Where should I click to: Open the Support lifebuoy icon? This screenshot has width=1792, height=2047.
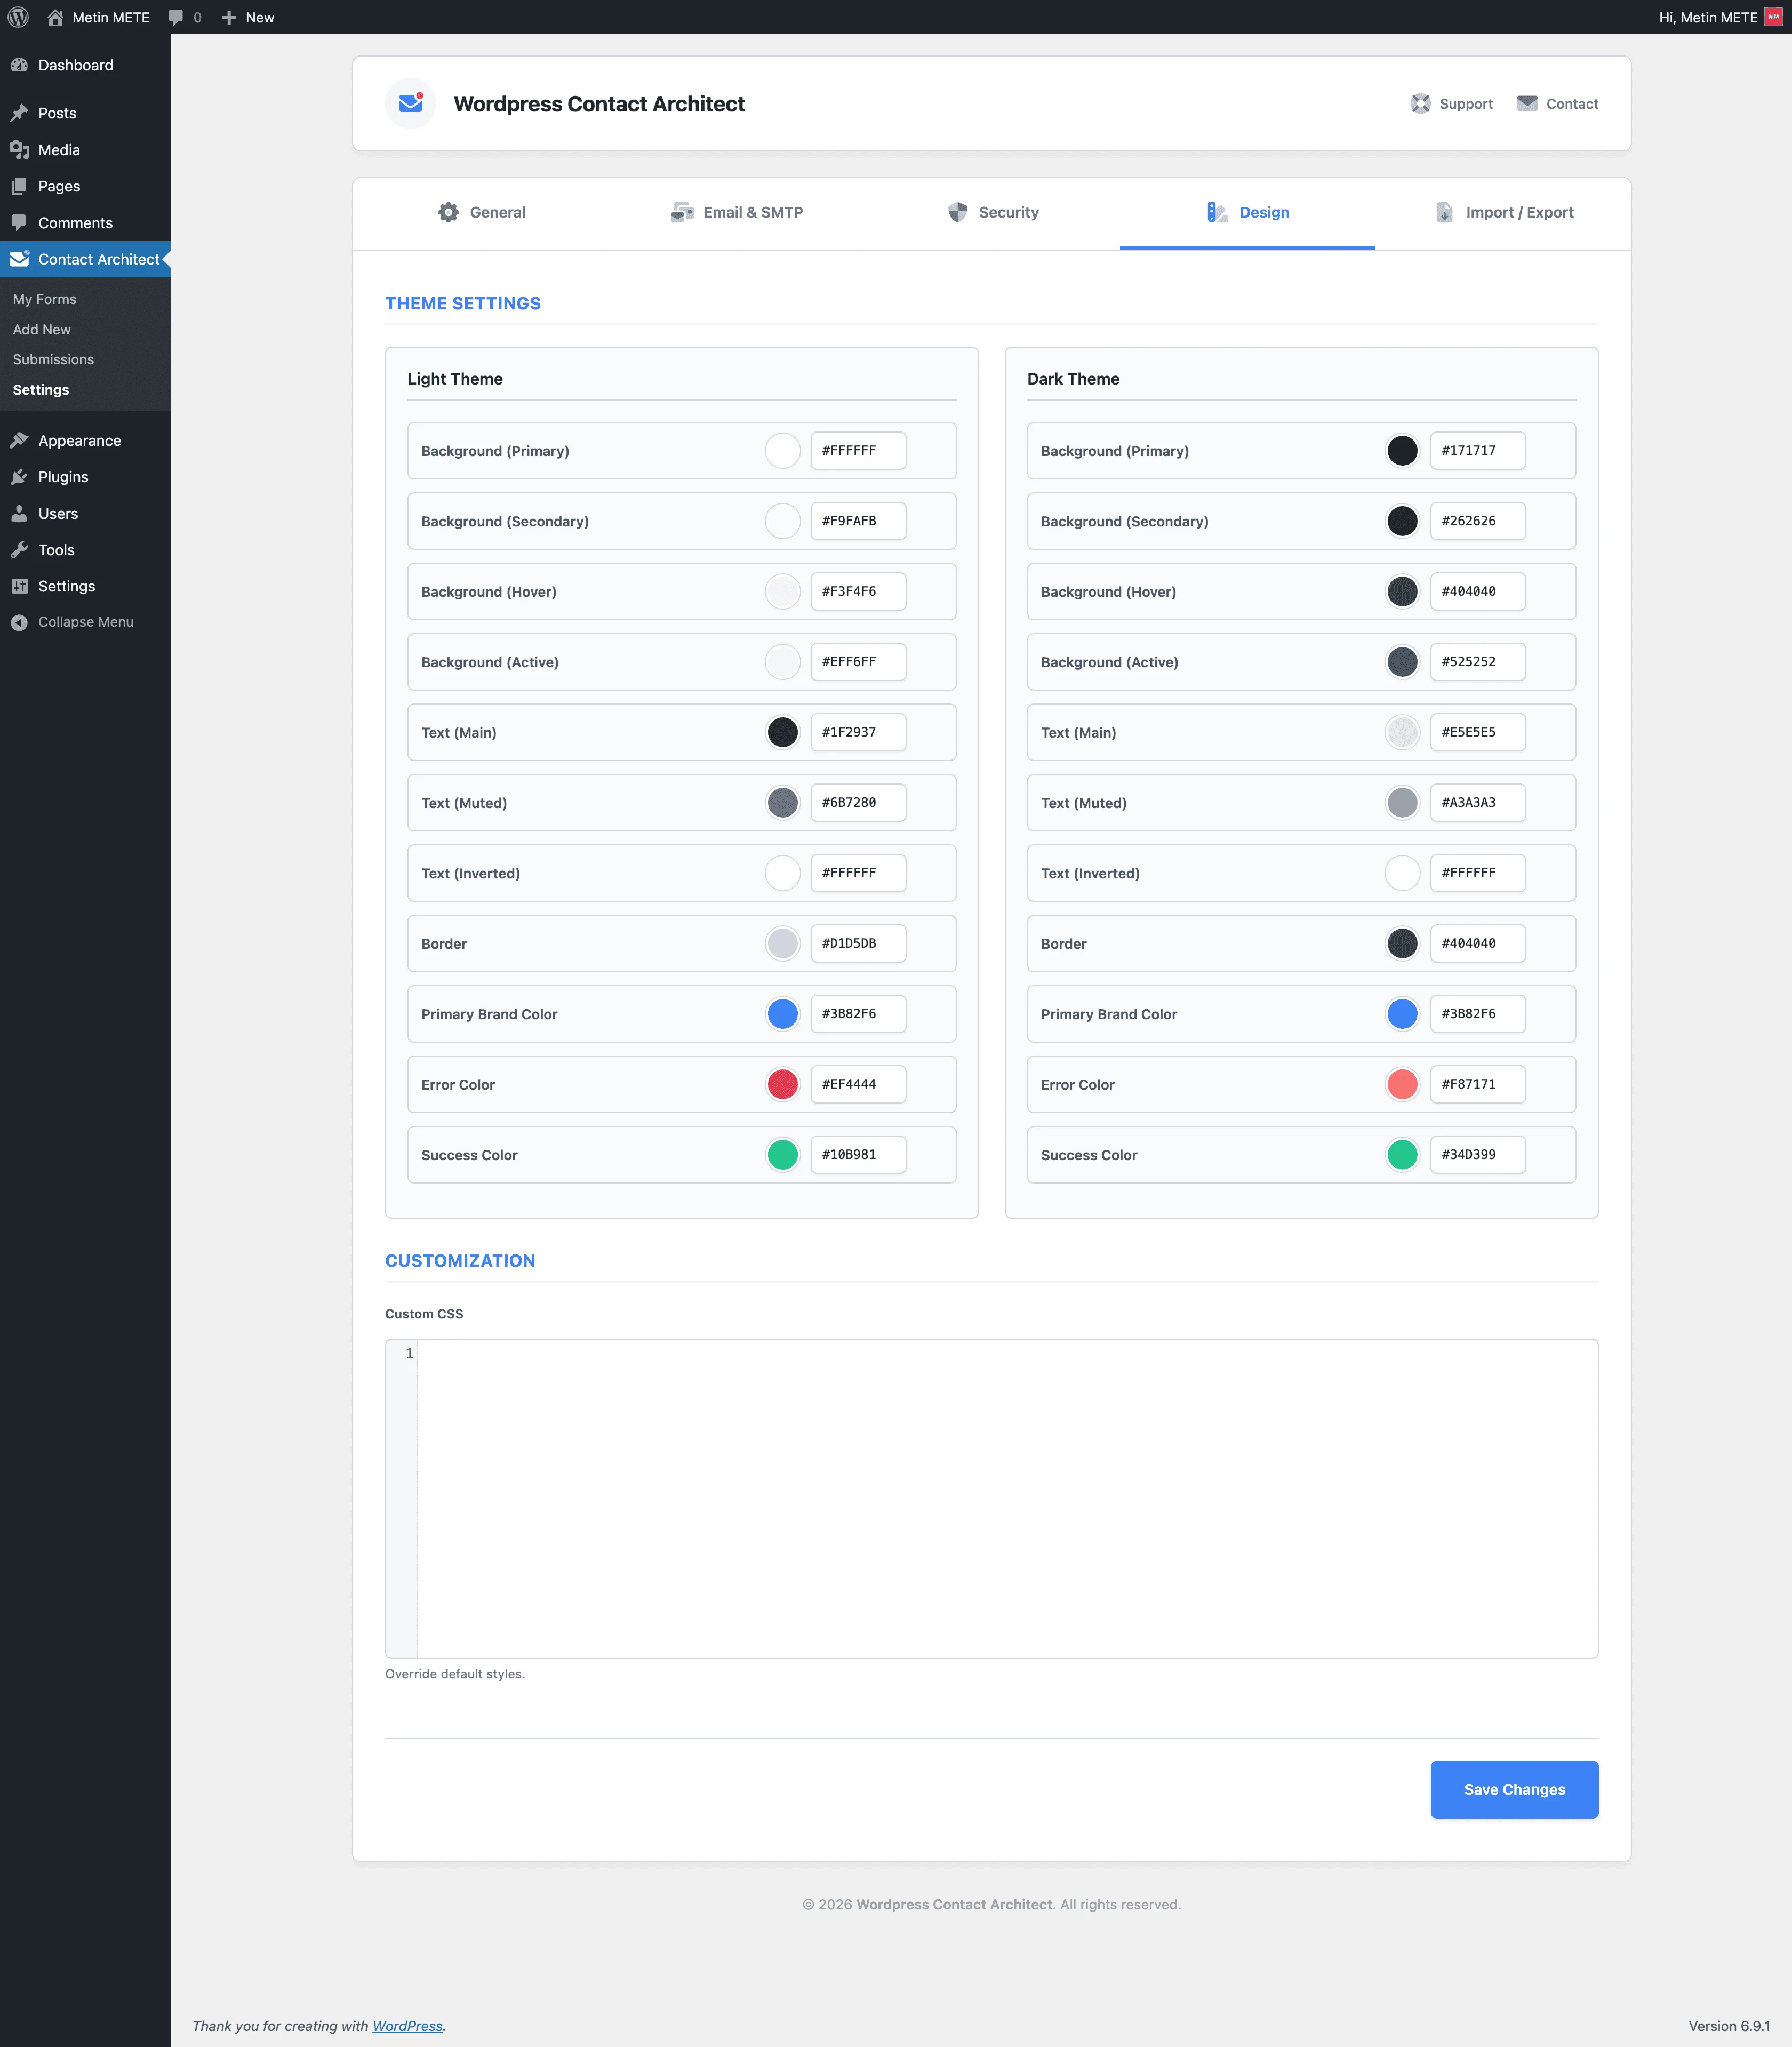[1420, 104]
